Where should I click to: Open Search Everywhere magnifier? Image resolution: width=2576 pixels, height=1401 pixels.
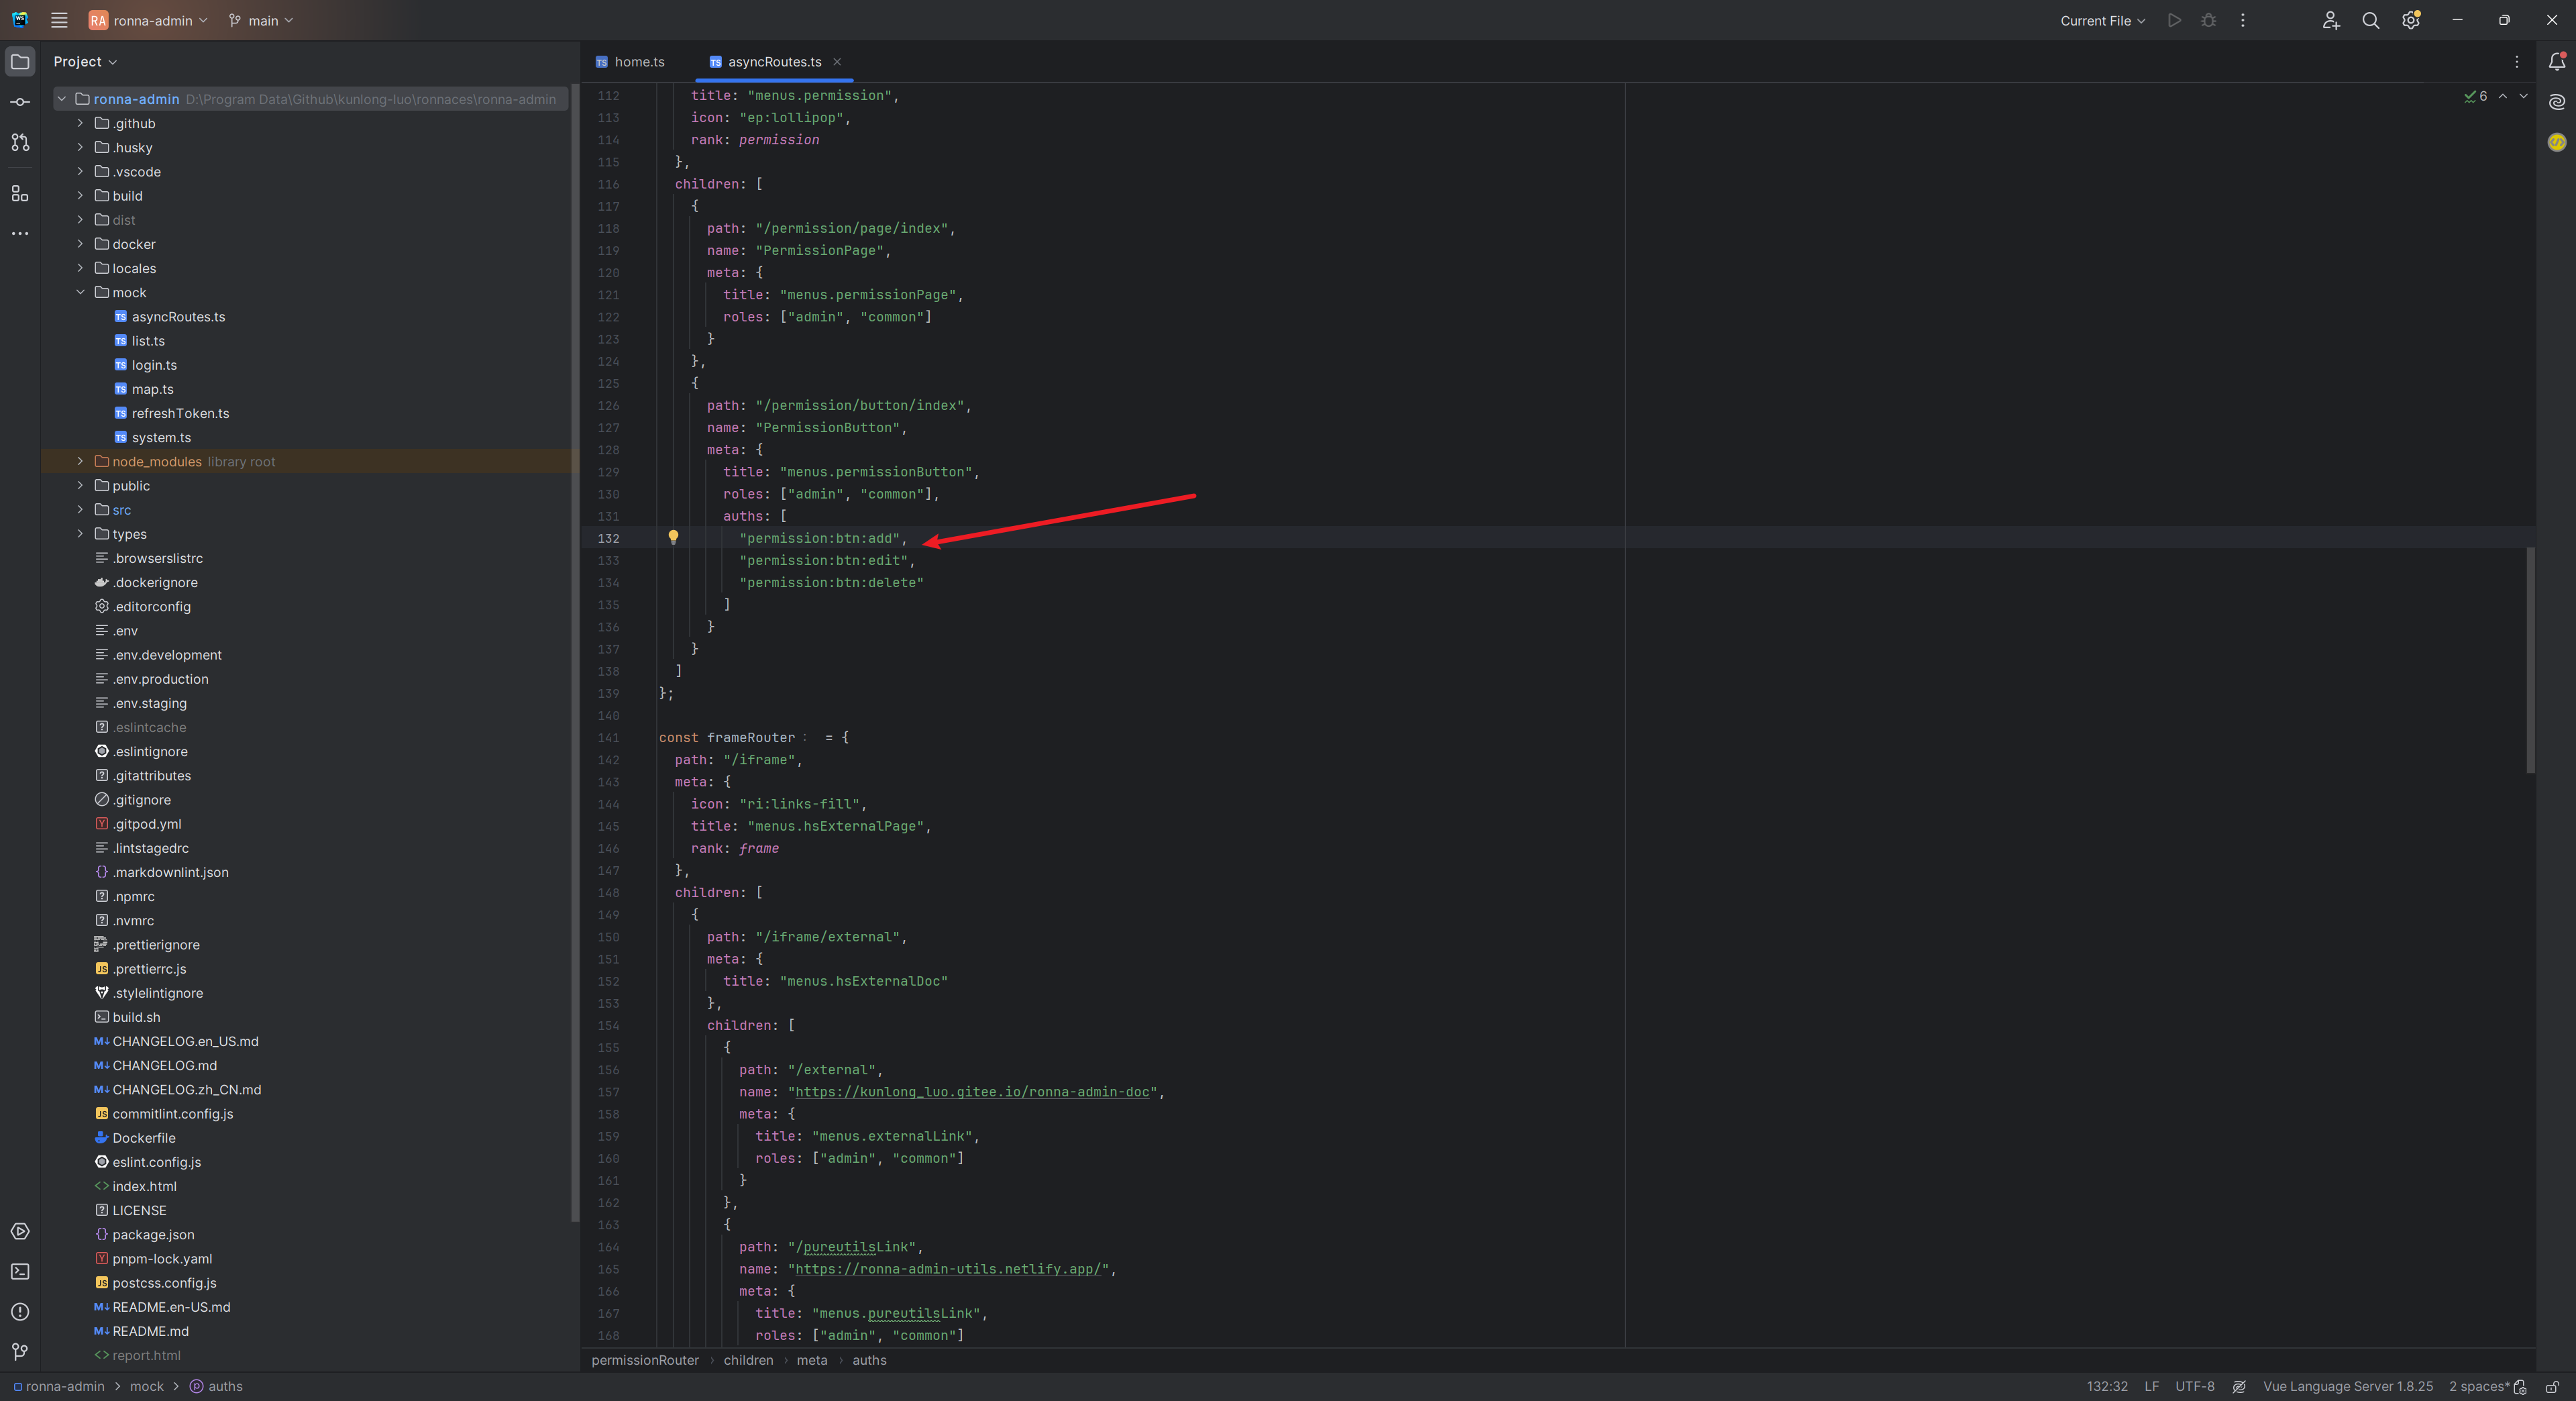2370,20
